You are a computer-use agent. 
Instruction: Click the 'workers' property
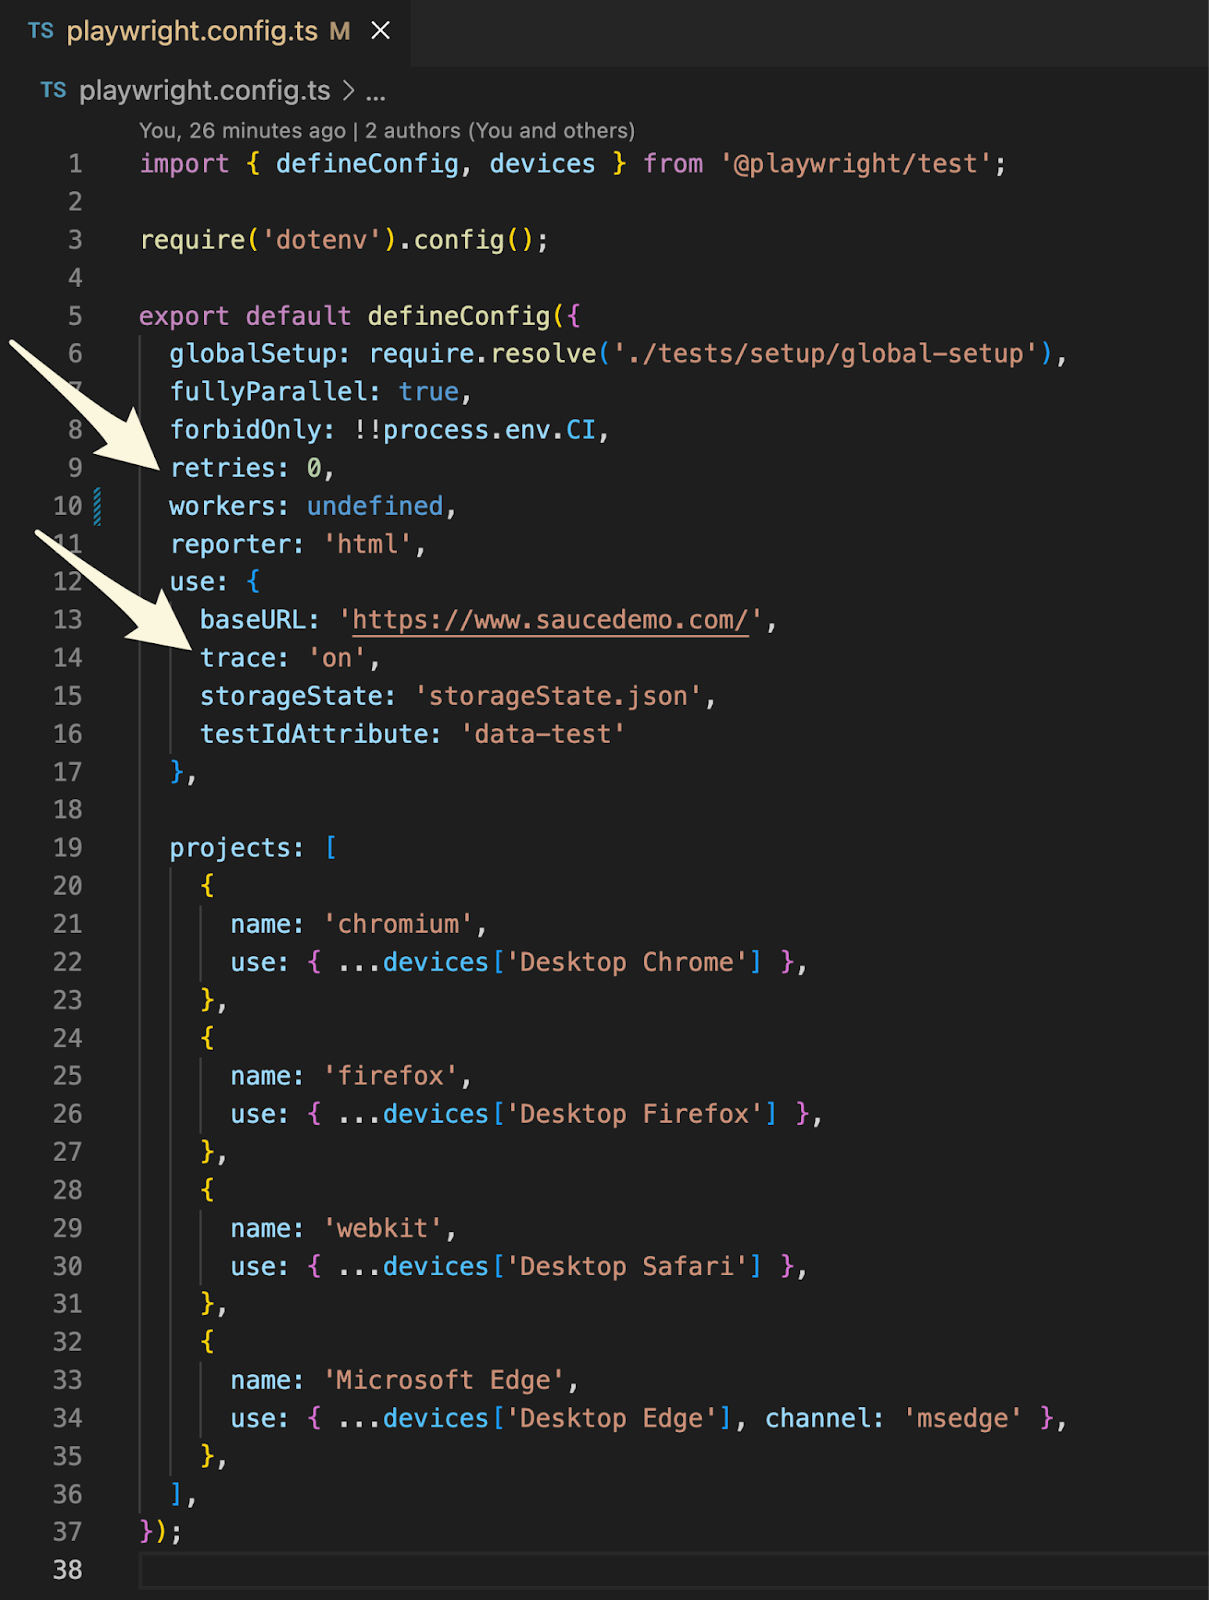coord(222,506)
